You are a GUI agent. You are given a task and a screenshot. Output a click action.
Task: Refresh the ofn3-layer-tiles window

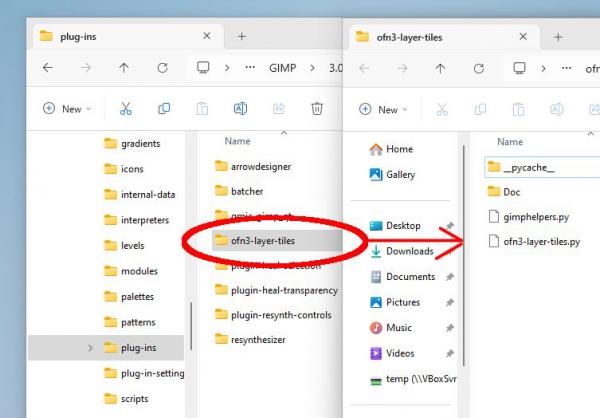coord(479,69)
